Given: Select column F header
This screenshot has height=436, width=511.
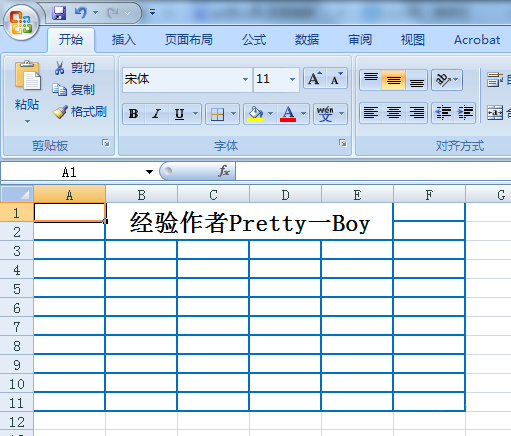Looking at the screenshot, I should [x=429, y=195].
